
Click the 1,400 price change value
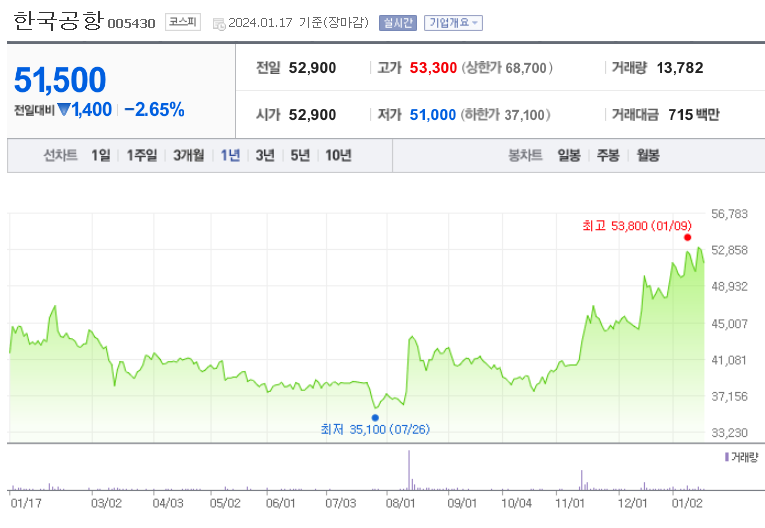click(x=92, y=110)
